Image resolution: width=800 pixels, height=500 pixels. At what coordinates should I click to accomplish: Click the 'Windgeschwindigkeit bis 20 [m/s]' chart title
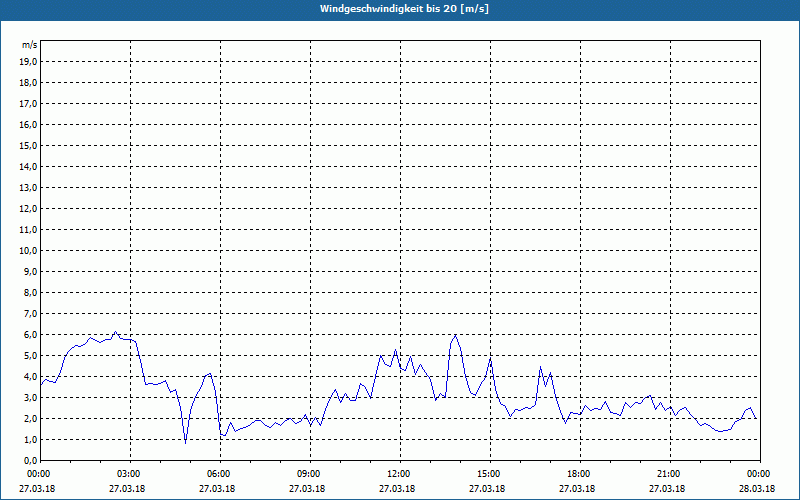tap(404, 9)
